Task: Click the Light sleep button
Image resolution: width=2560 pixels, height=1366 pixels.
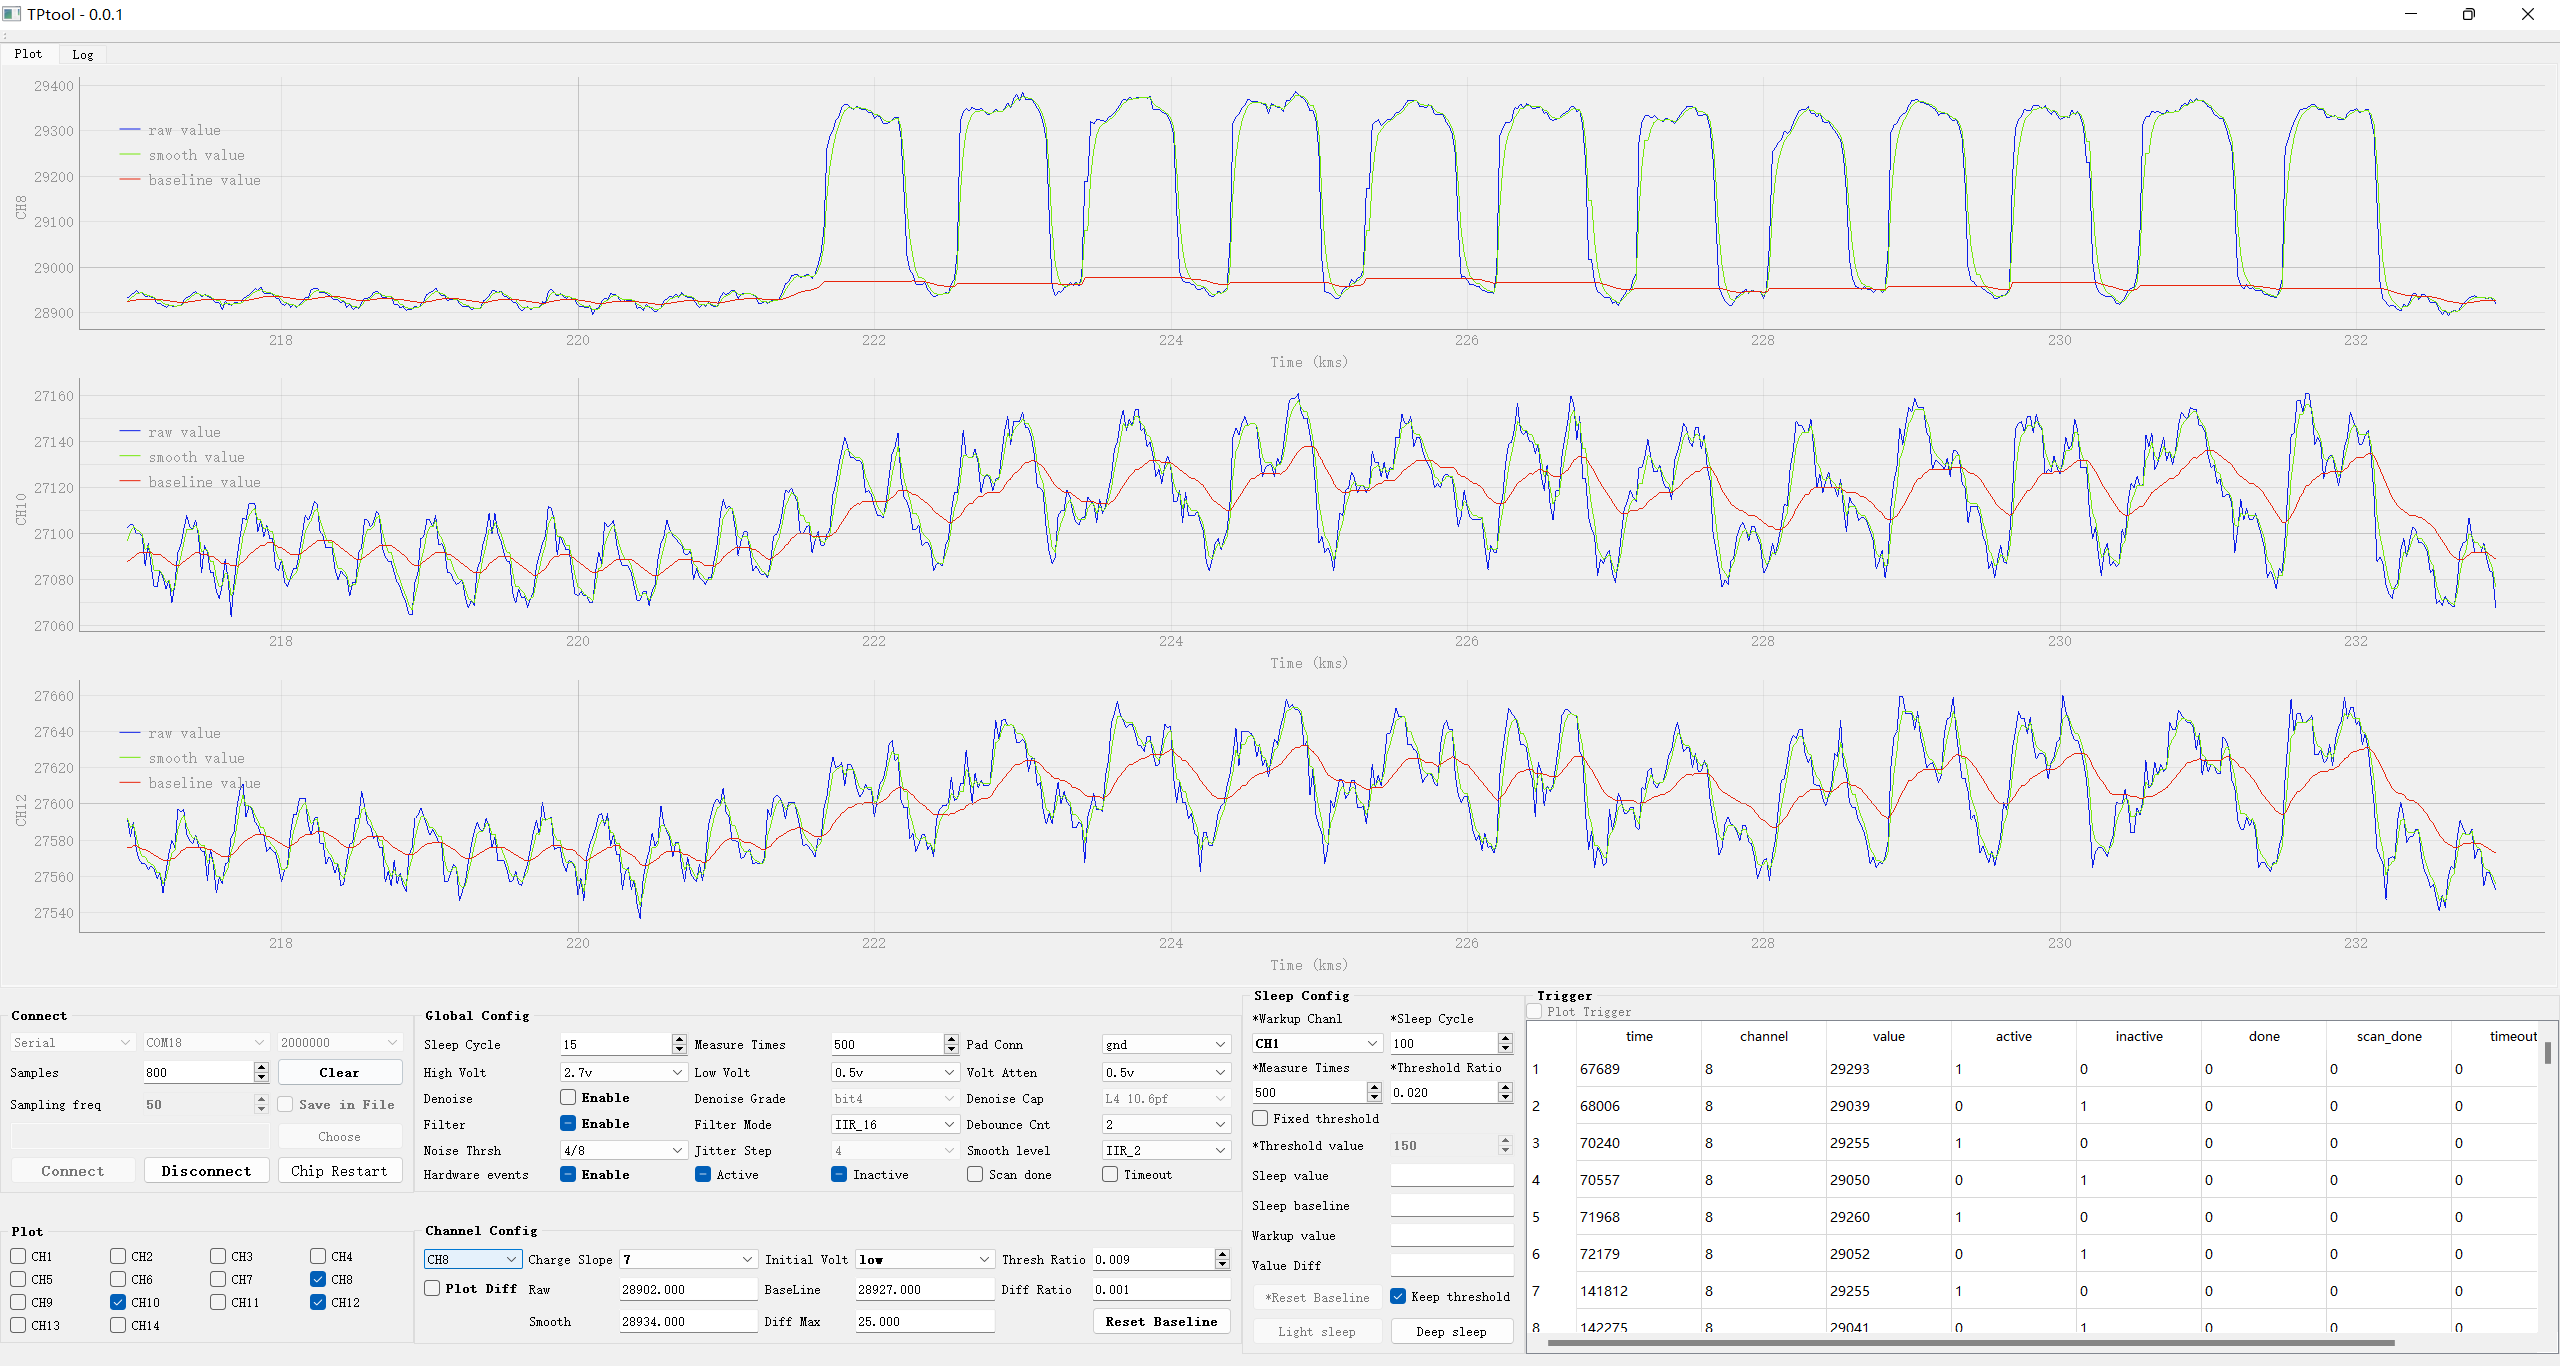Action: tap(1317, 1331)
